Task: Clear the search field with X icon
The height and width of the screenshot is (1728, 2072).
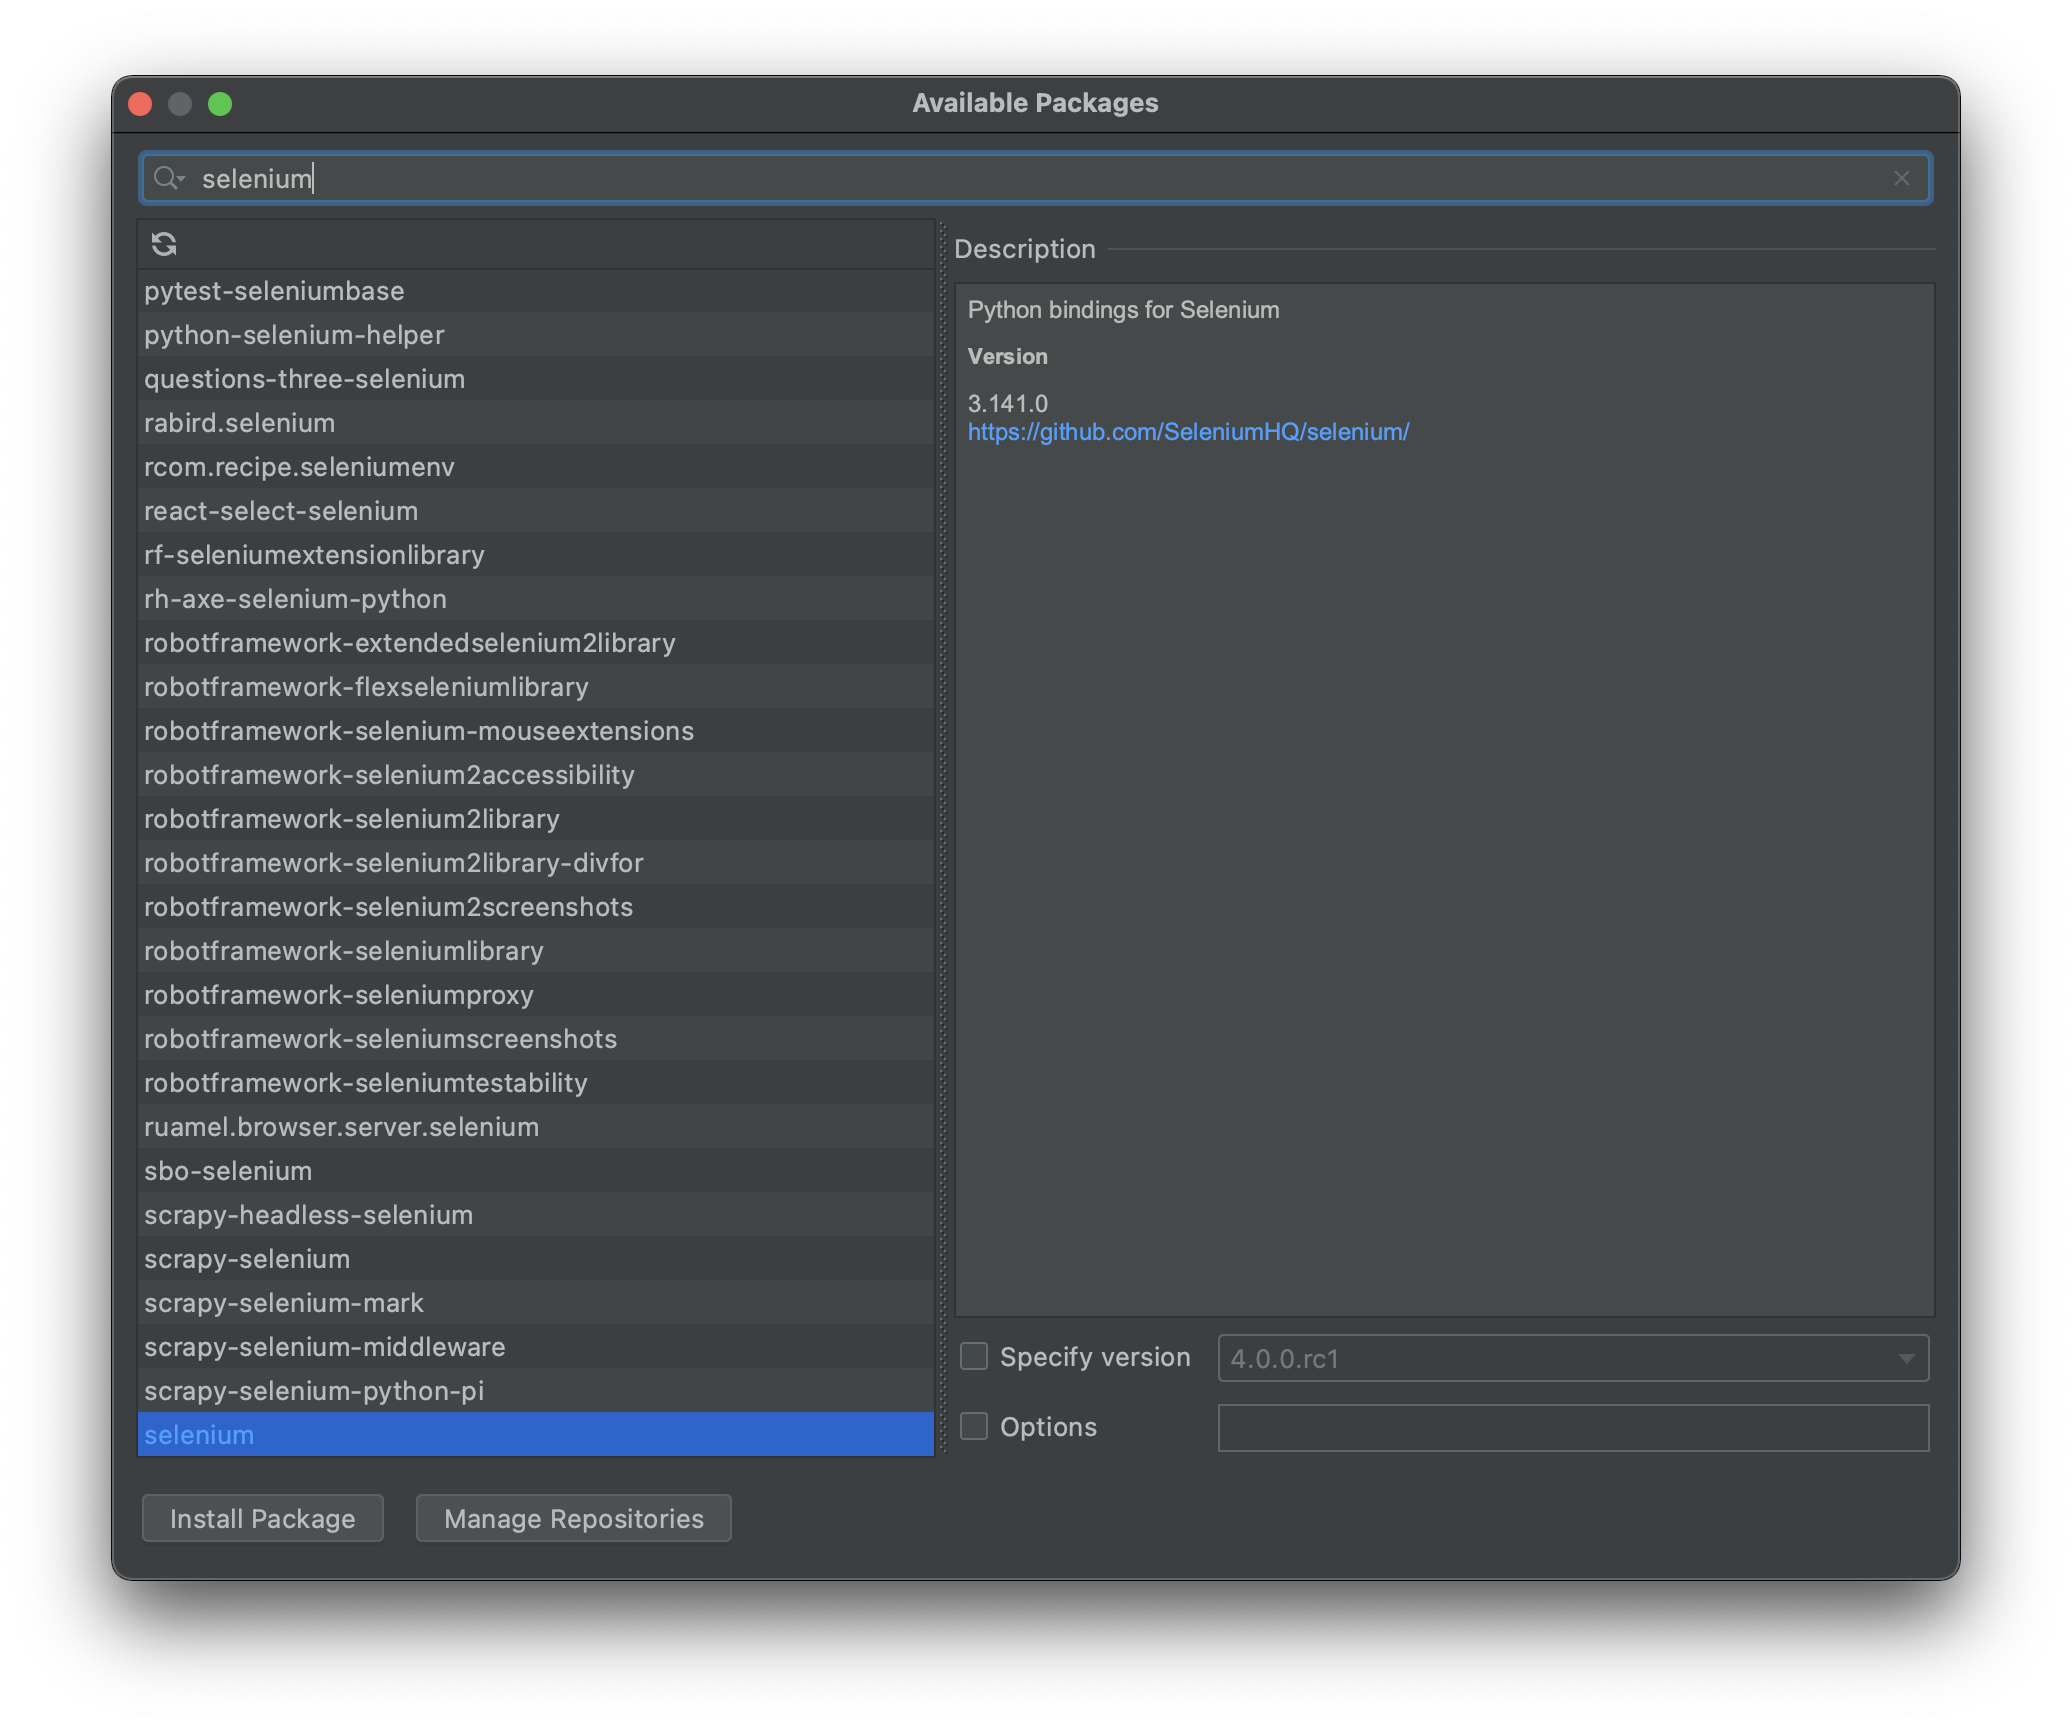Action: click(x=1901, y=178)
